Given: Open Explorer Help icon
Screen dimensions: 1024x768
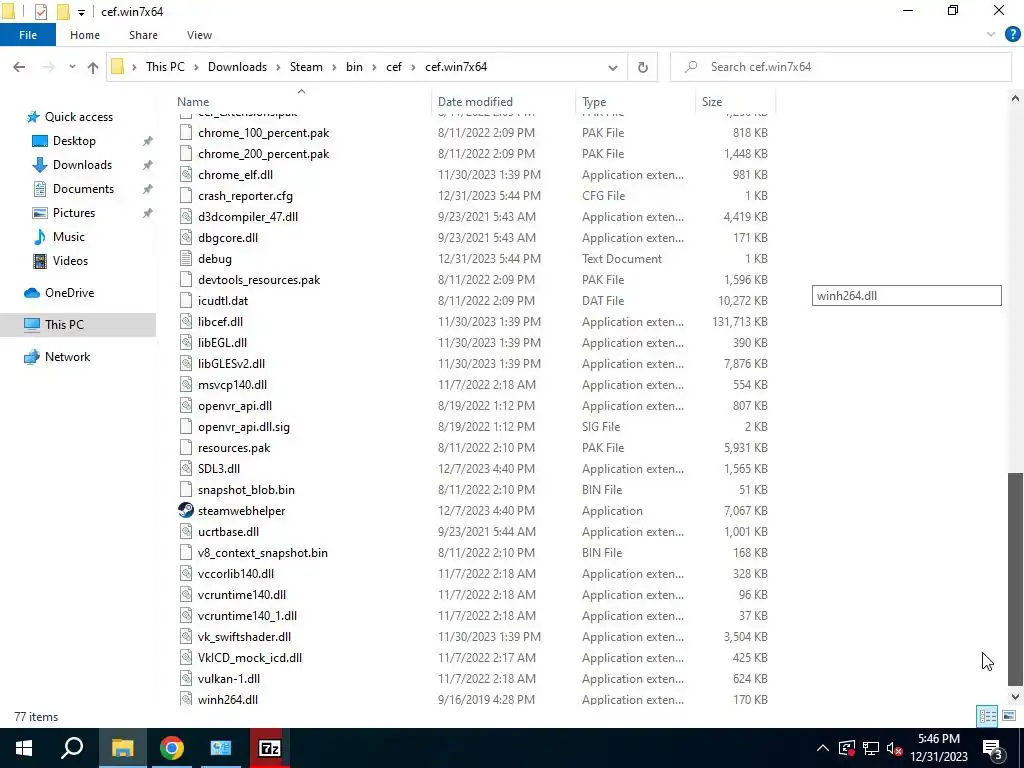Looking at the screenshot, I should pyautogui.click(x=1012, y=35).
